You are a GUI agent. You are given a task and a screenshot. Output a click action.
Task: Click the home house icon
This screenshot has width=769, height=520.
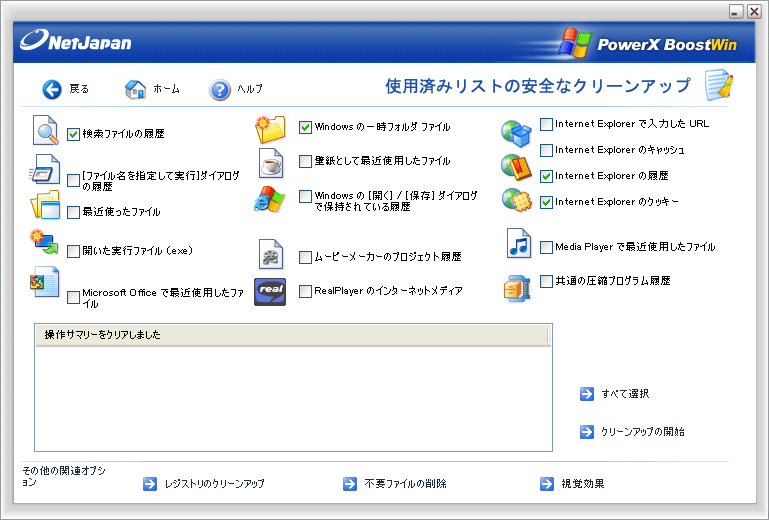pos(135,89)
